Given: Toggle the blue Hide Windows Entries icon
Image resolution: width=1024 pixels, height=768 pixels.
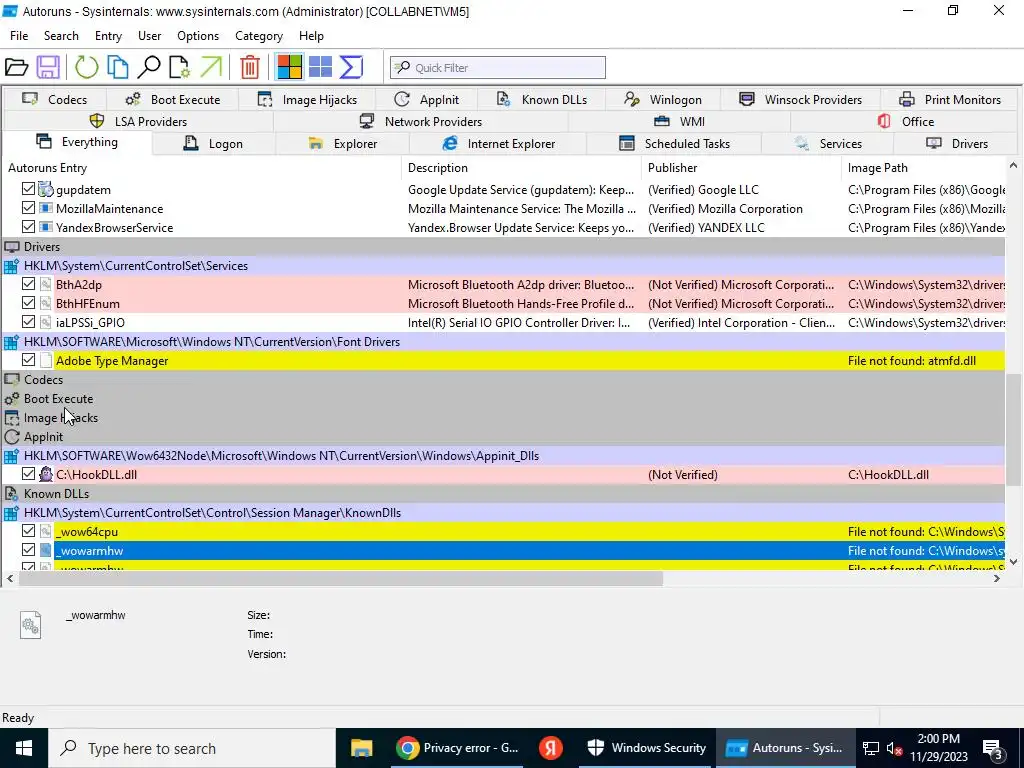Looking at the screenshot, I should pos(321,67).
